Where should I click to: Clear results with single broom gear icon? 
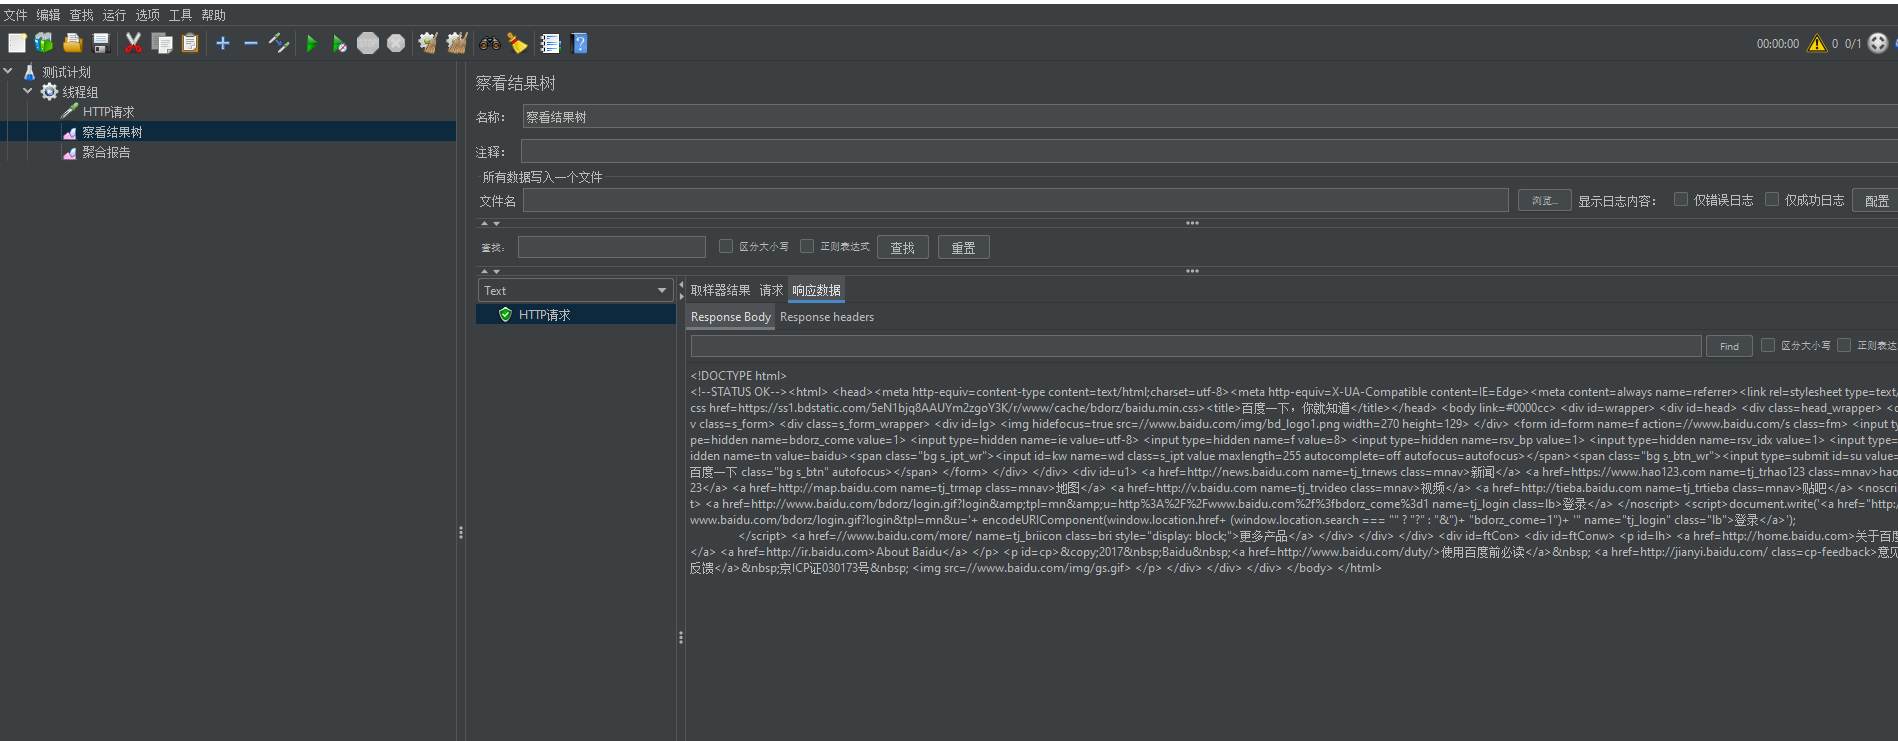428,43
